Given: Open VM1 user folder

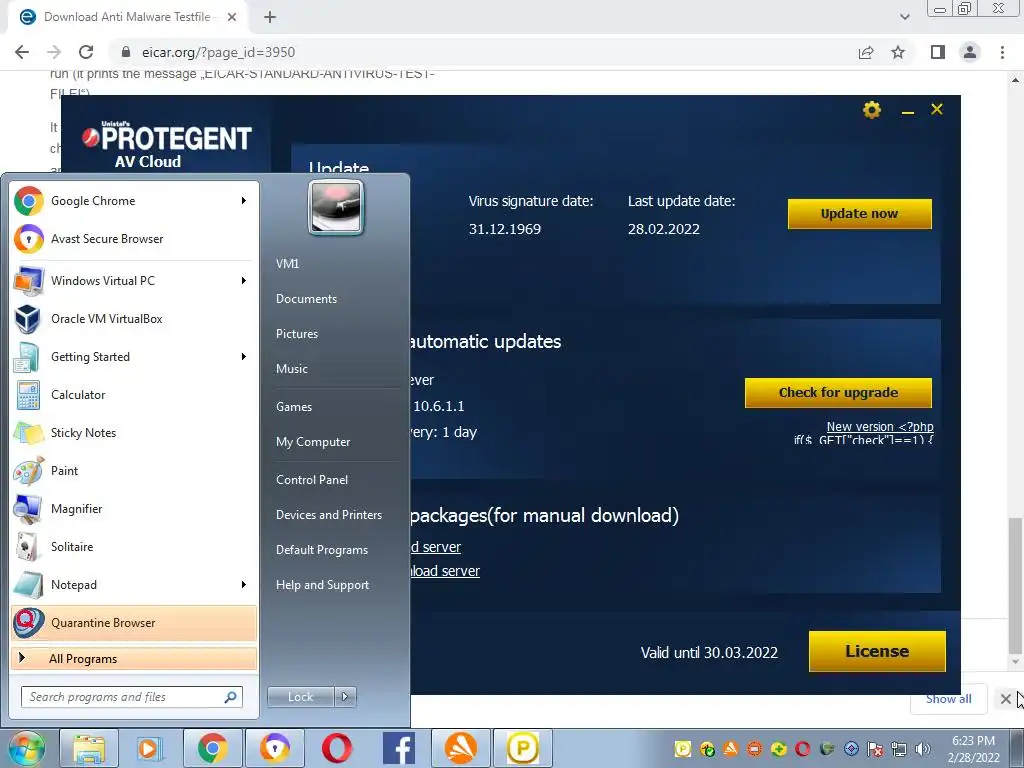Looking at the screenshot, I should (287, 264).
